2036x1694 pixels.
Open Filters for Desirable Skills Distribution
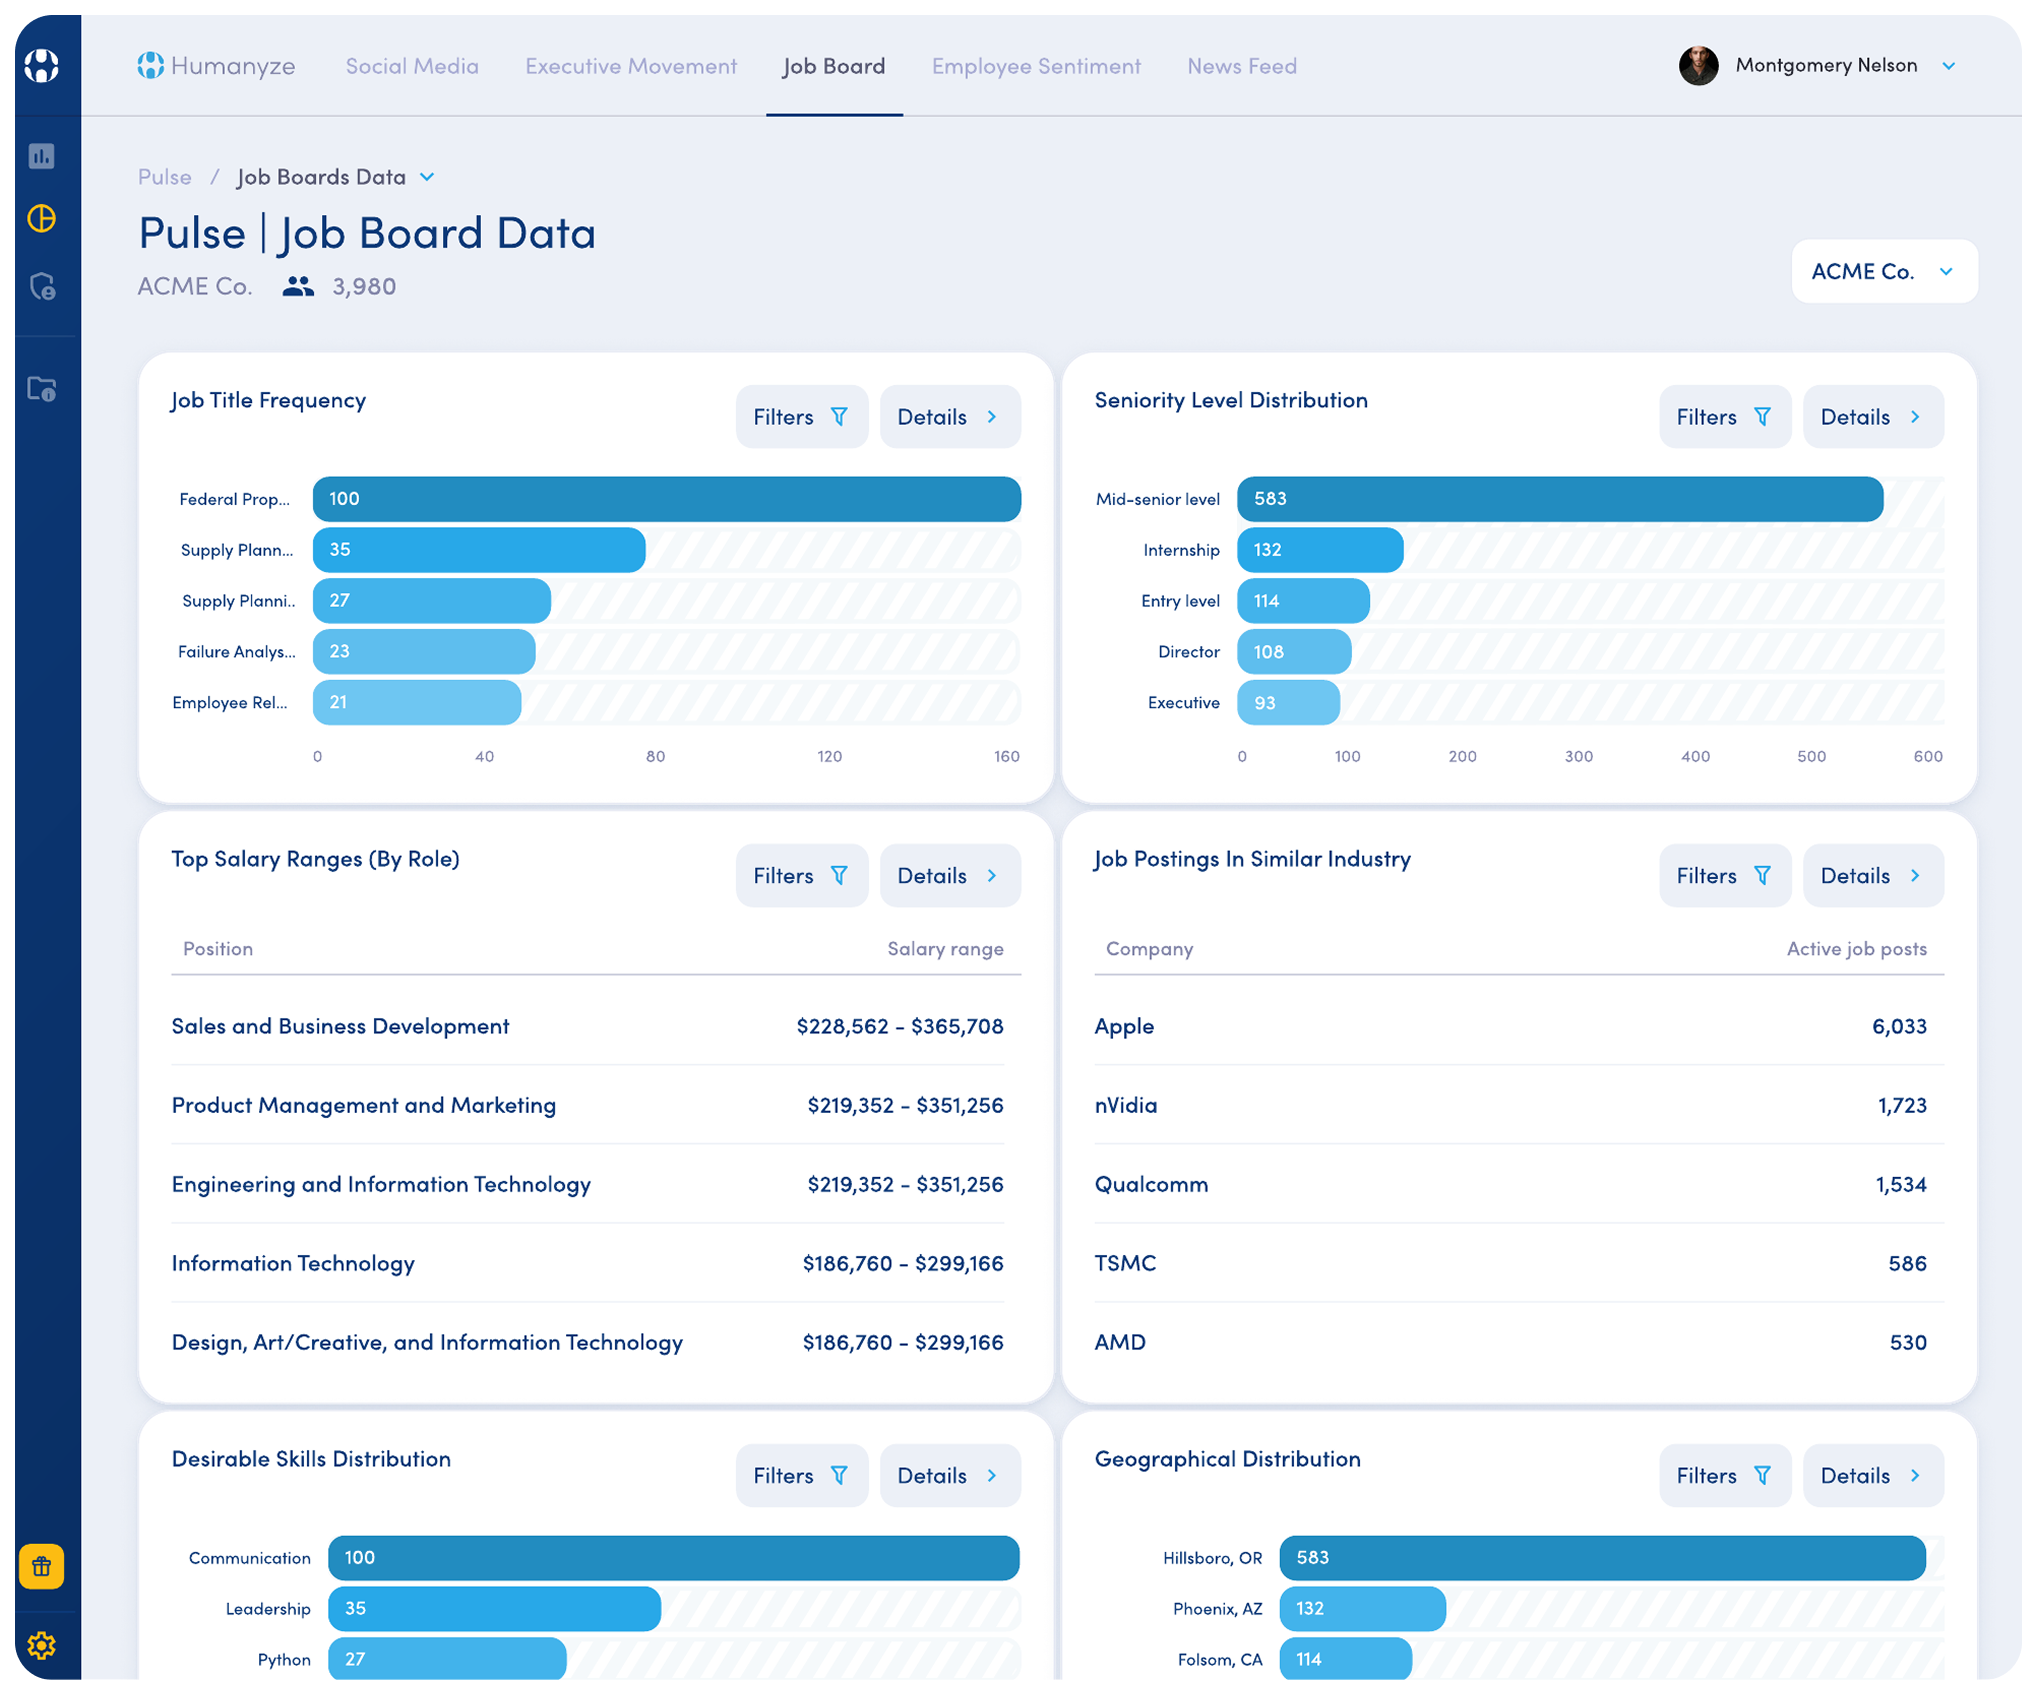801,1476
